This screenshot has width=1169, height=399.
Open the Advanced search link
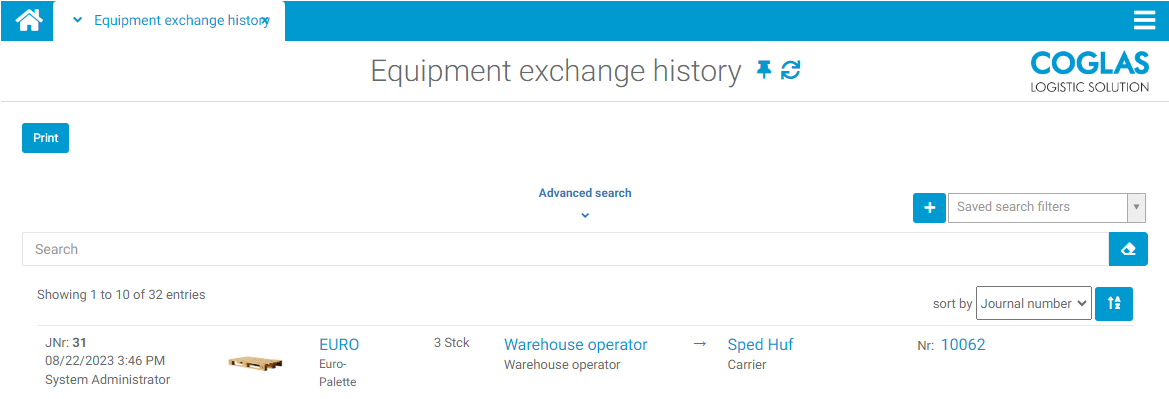pos(585,193)
